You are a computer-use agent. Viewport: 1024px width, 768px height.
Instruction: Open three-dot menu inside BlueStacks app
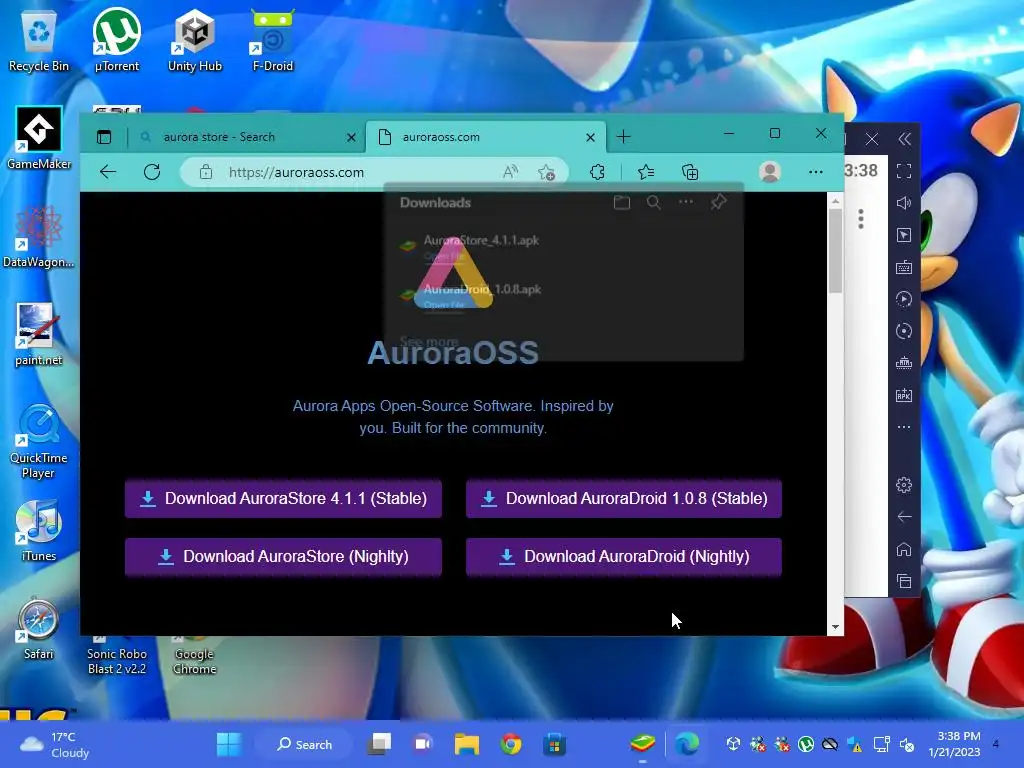pyautogui.click(x=861, y=219)
